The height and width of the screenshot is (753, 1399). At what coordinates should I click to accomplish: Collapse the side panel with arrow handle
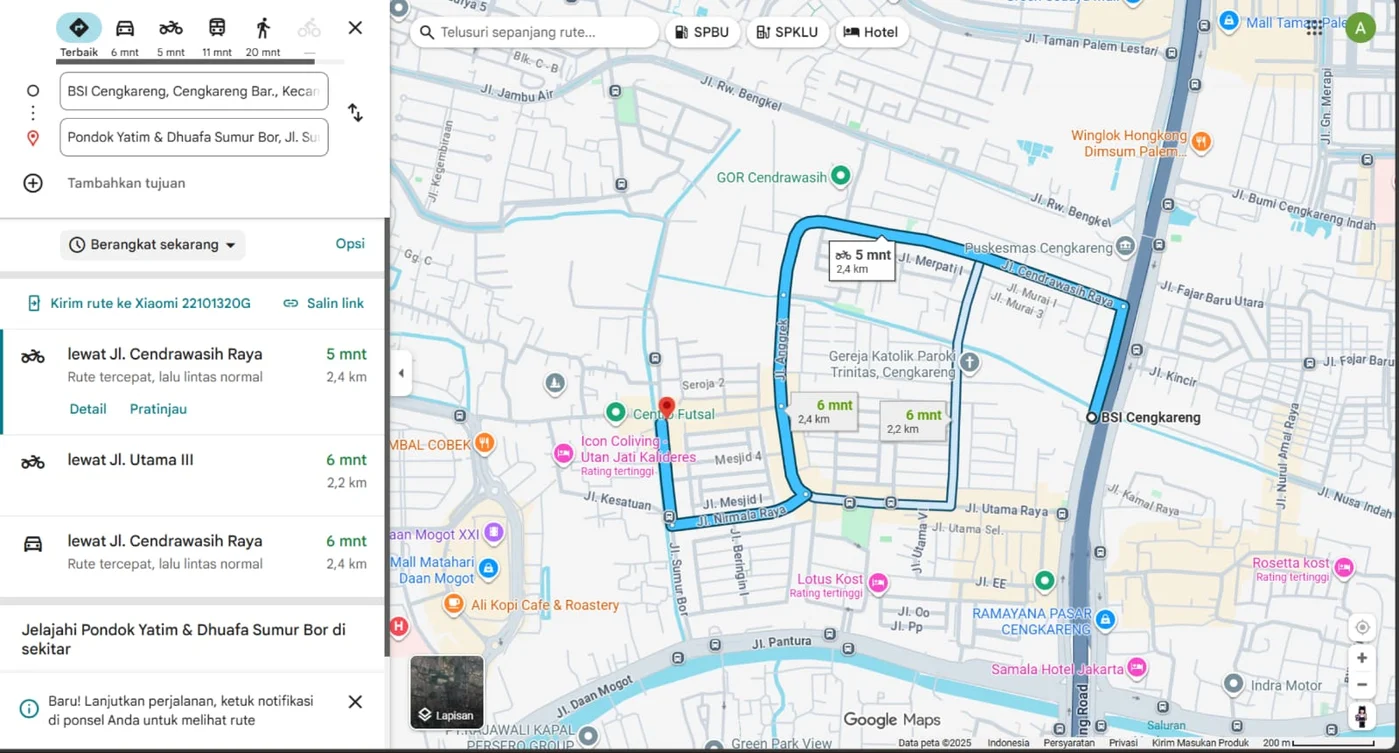[x=401, y=374]
